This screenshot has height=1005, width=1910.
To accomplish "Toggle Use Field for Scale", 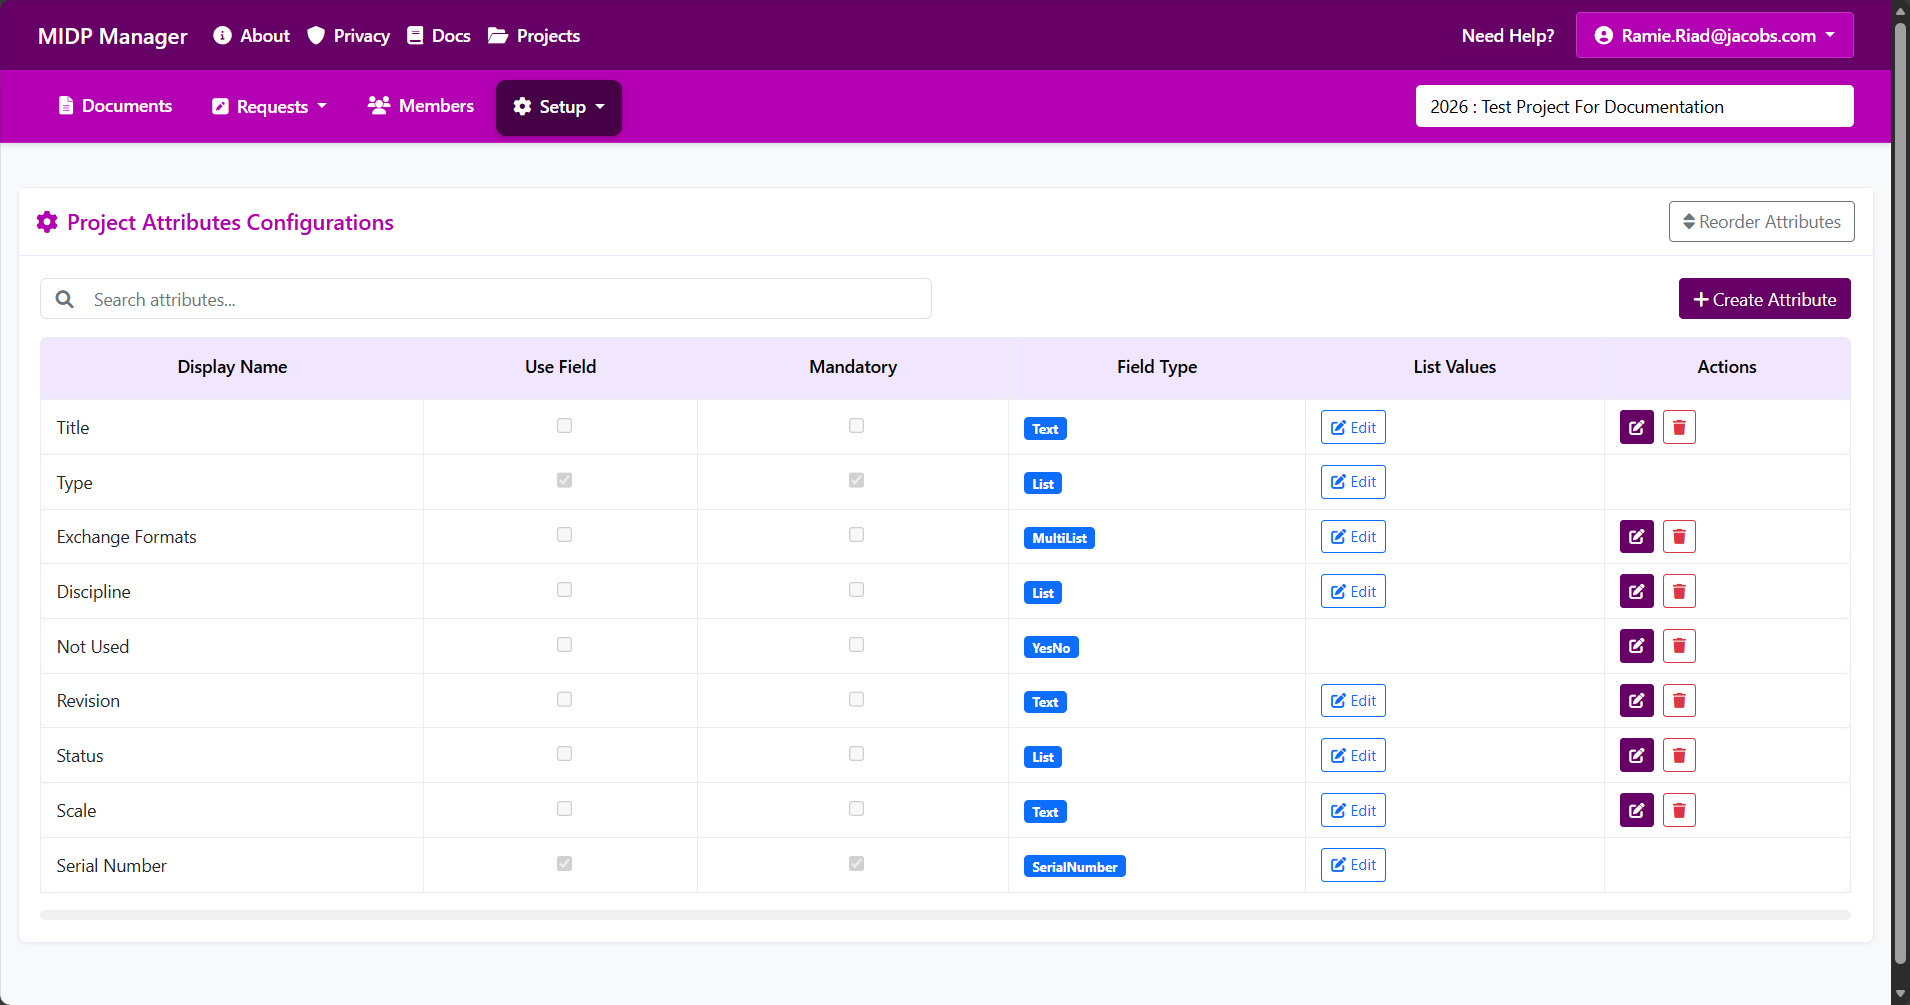I will (x=564, y=809).
